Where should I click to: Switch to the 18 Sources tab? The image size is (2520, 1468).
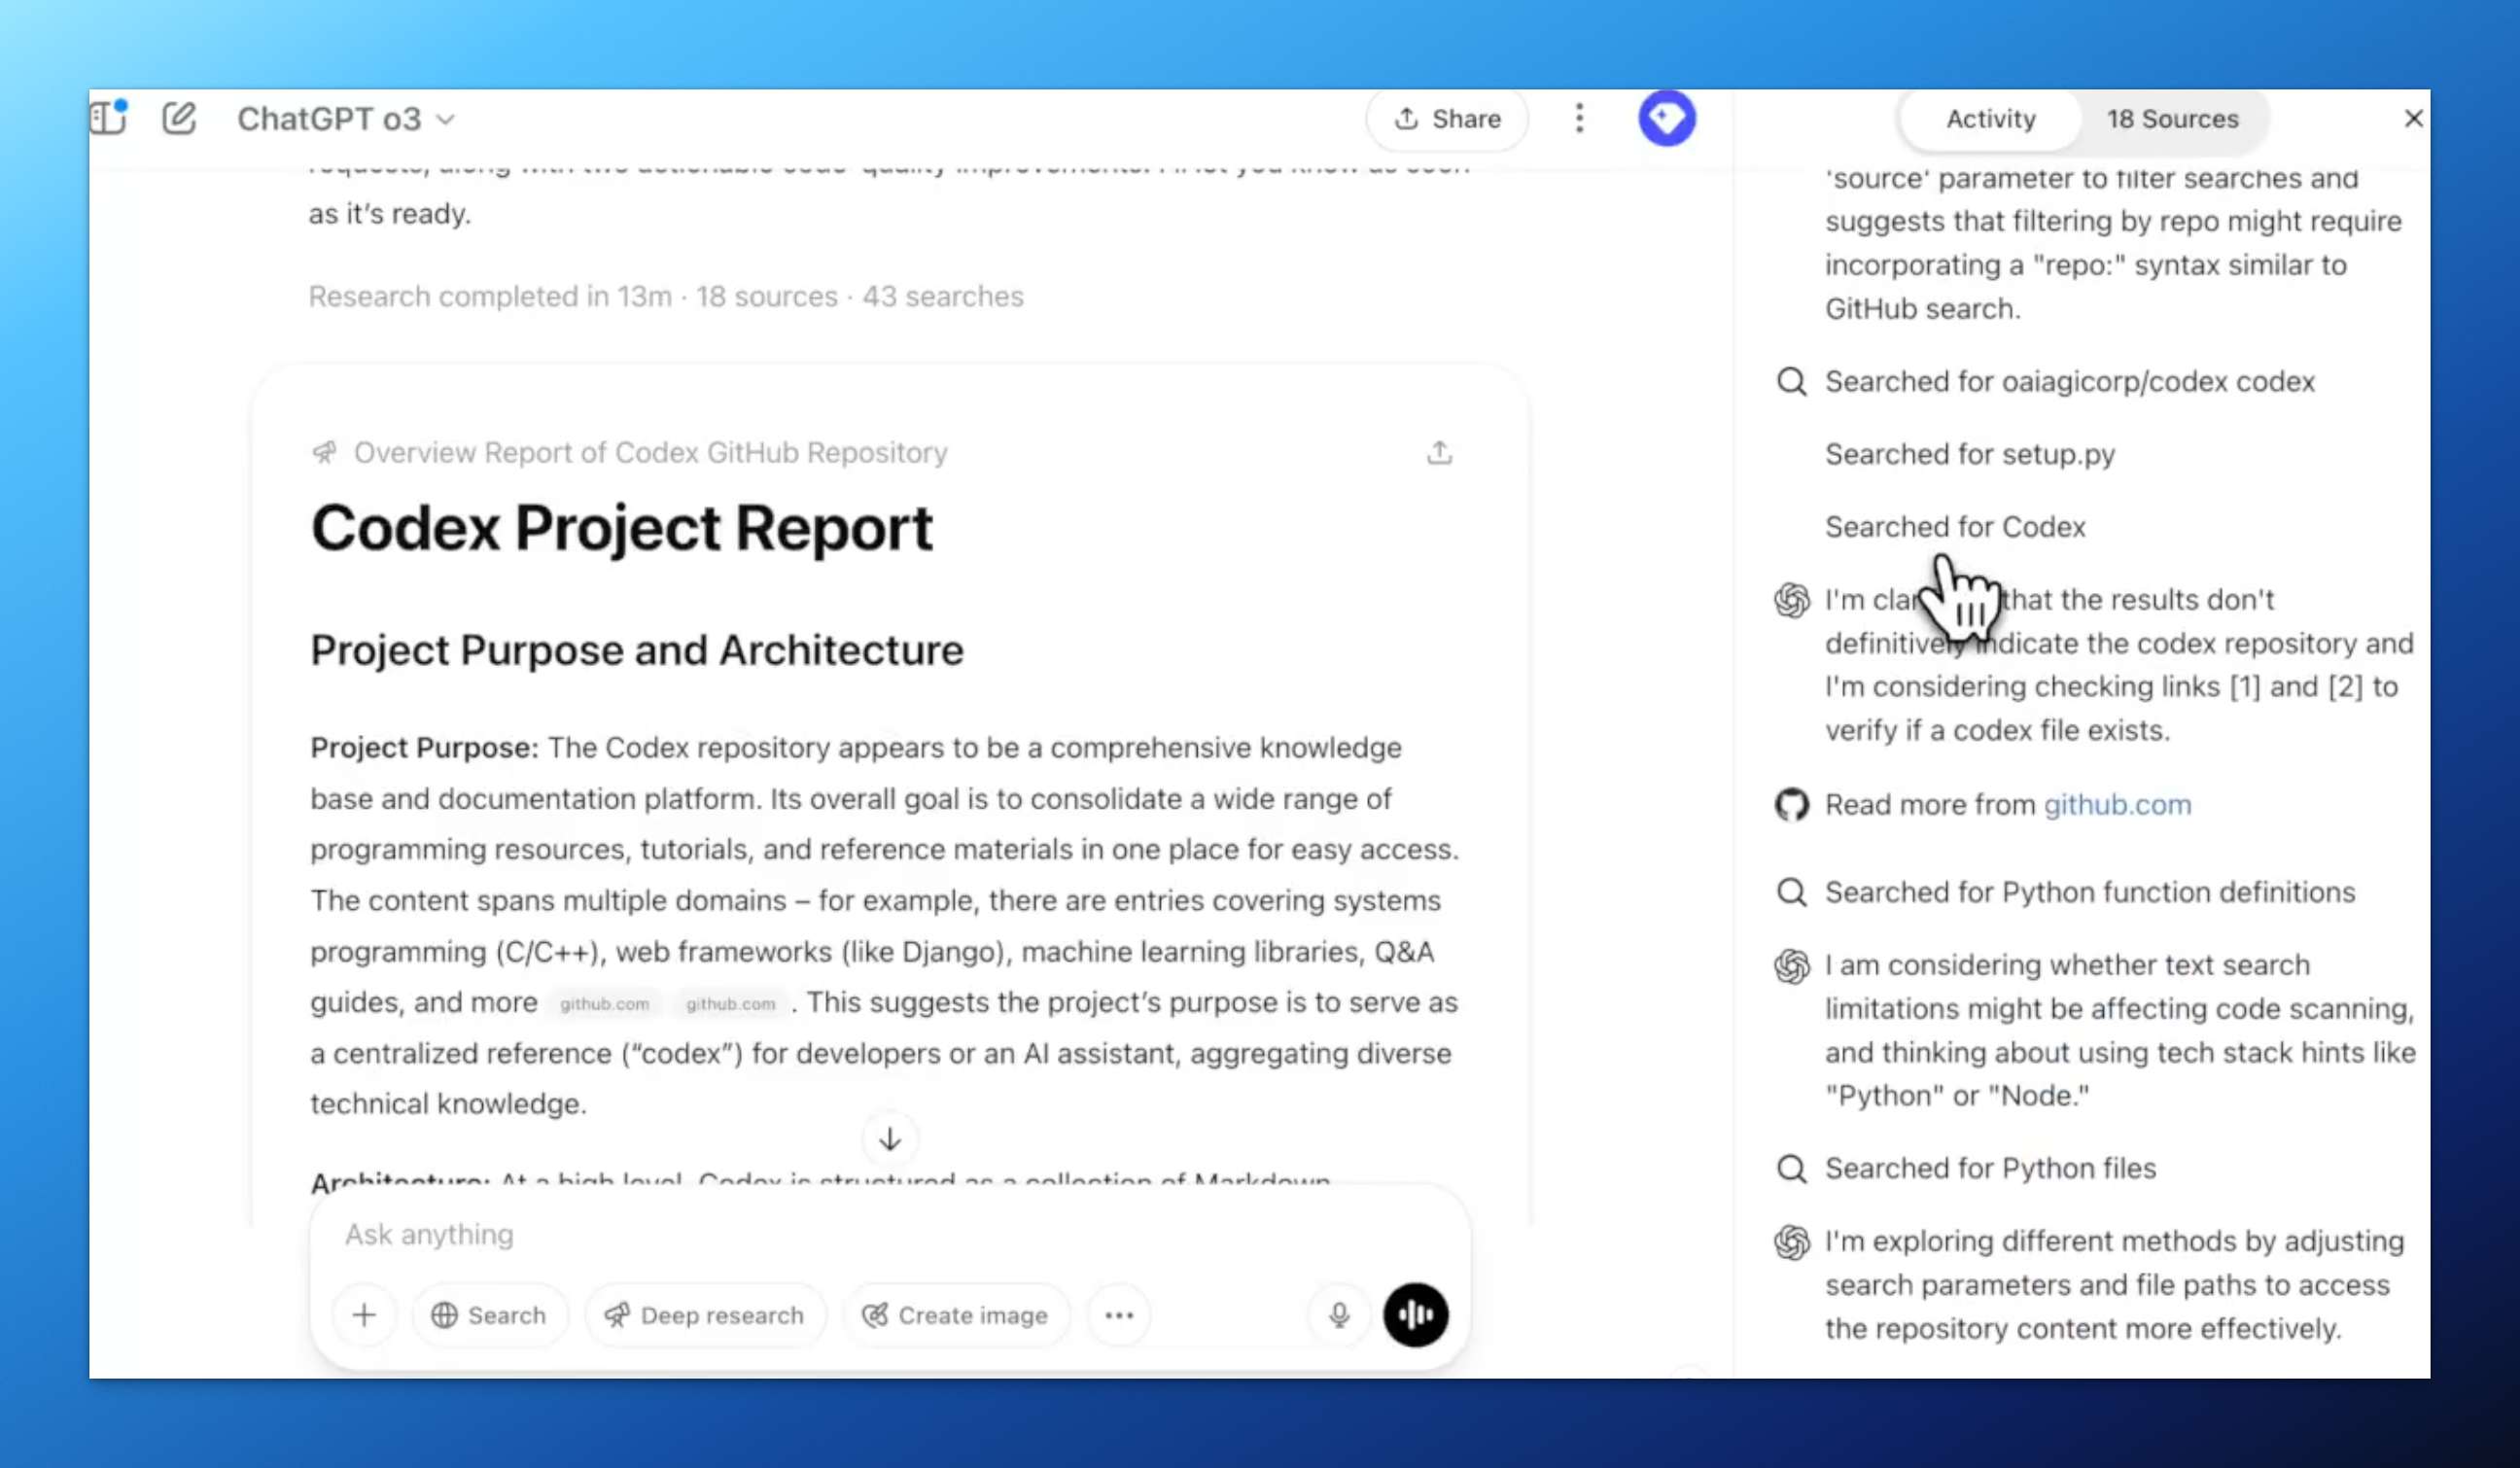click(2172, 119)
